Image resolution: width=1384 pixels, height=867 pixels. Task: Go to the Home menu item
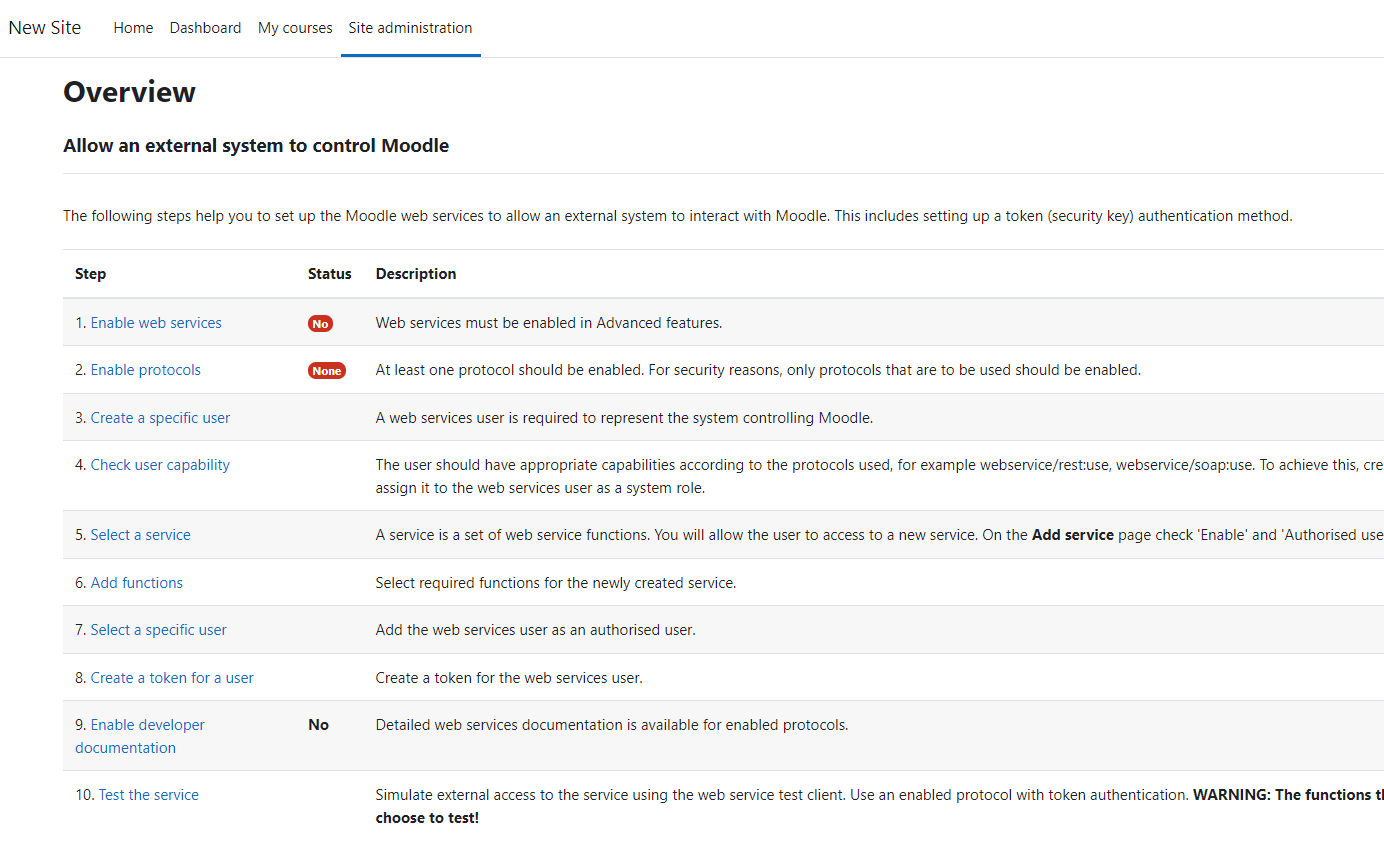133,28
